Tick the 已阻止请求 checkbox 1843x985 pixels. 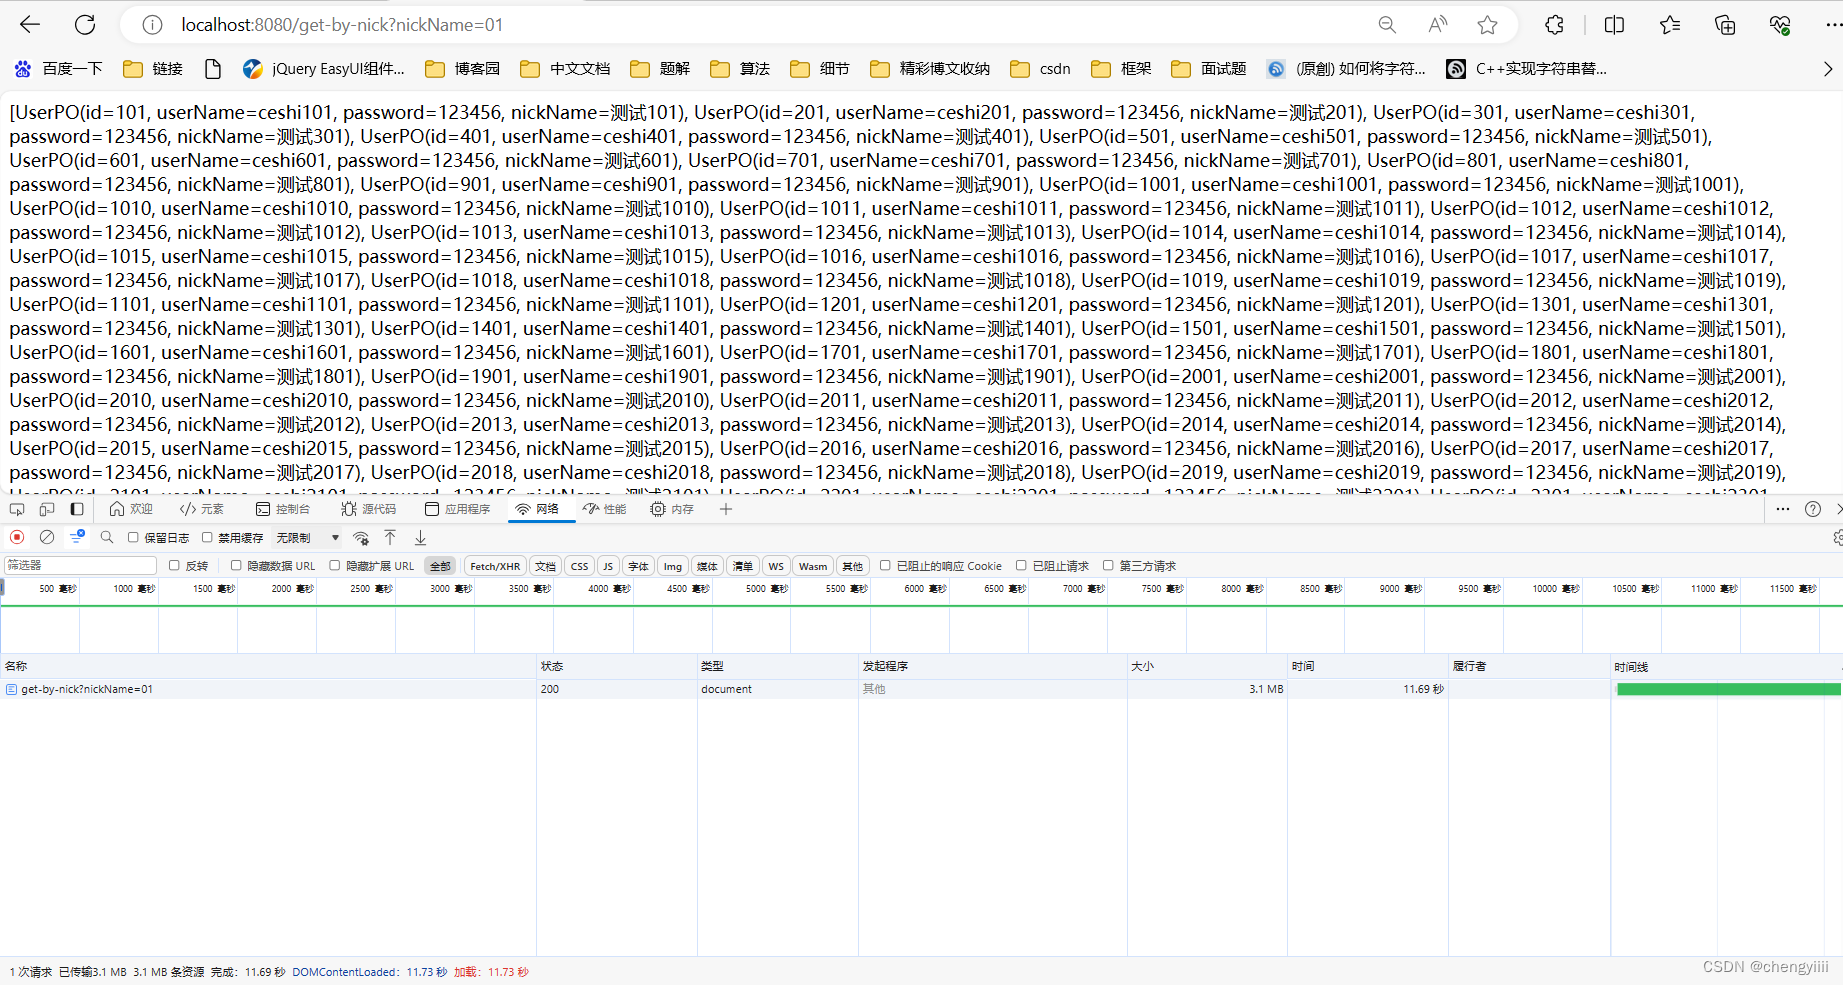(x=1021, y=565)
